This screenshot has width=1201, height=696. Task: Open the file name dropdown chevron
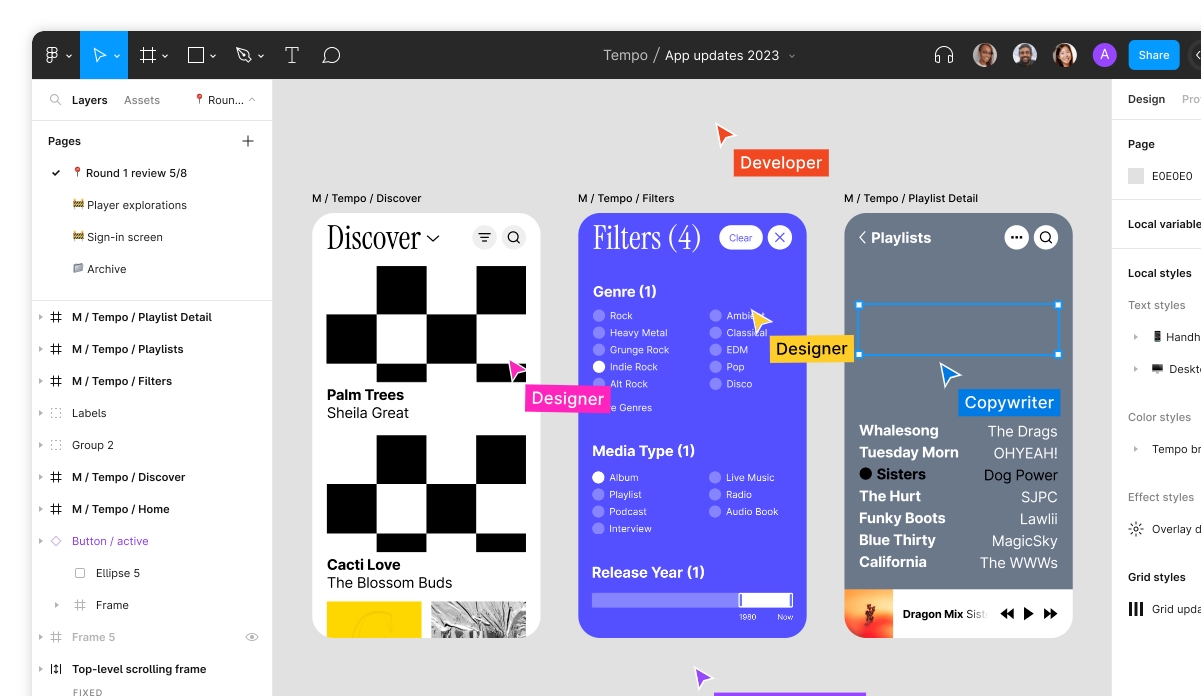coord(792,56)
